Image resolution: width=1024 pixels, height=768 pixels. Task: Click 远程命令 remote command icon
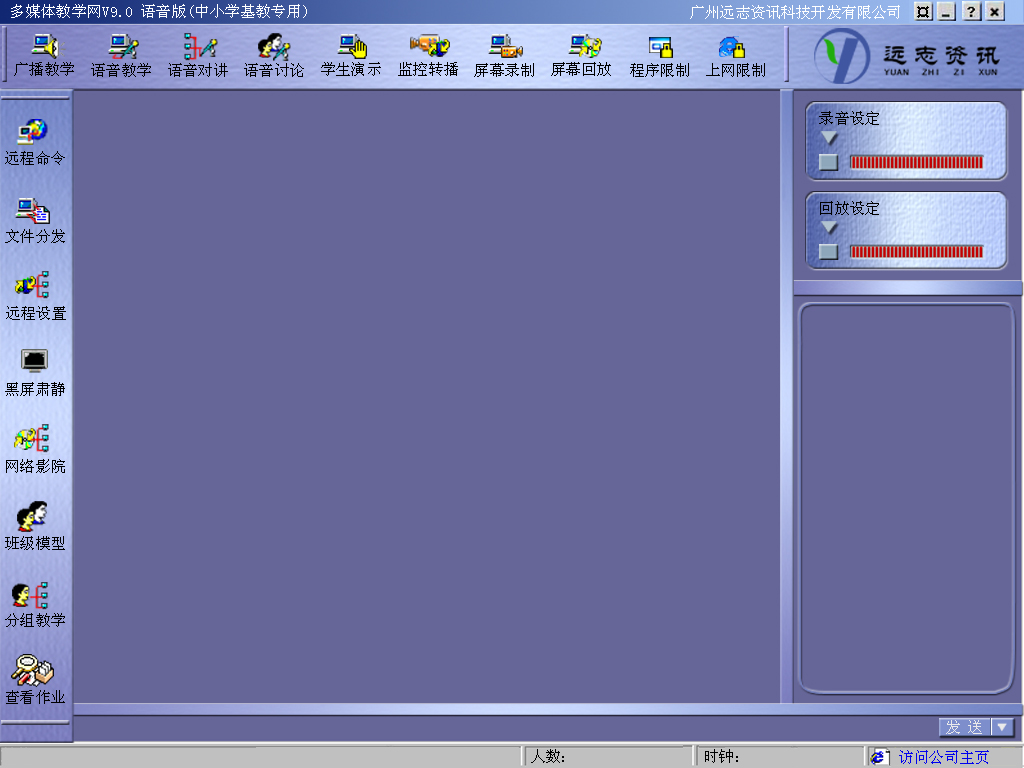point(35,142)
